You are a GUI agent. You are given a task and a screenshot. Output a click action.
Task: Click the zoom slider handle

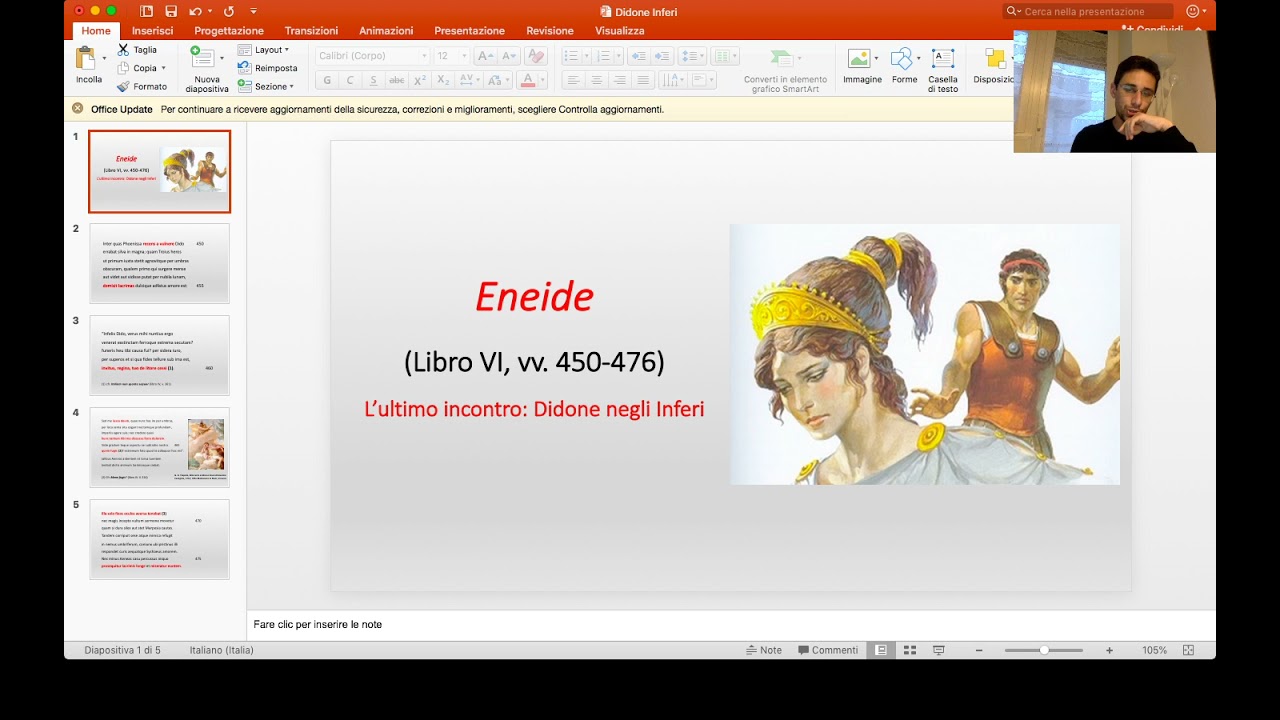pyautogui.click(x=1044, y=650)
